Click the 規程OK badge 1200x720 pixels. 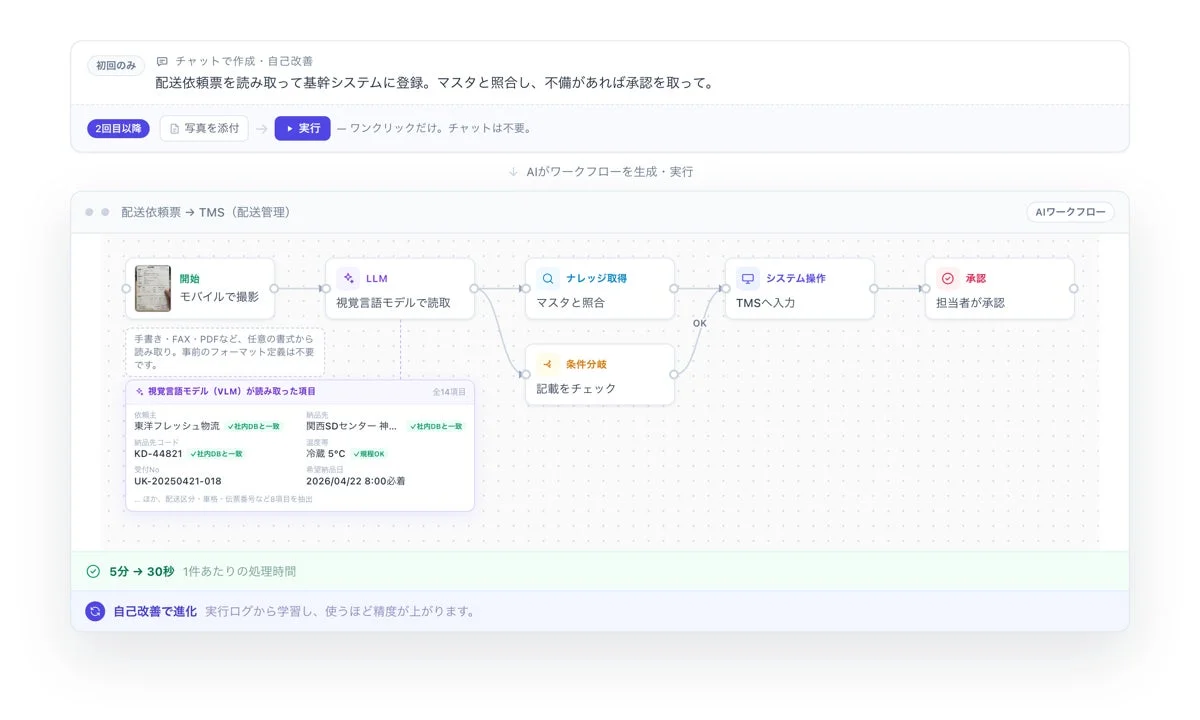coord(369,454)
